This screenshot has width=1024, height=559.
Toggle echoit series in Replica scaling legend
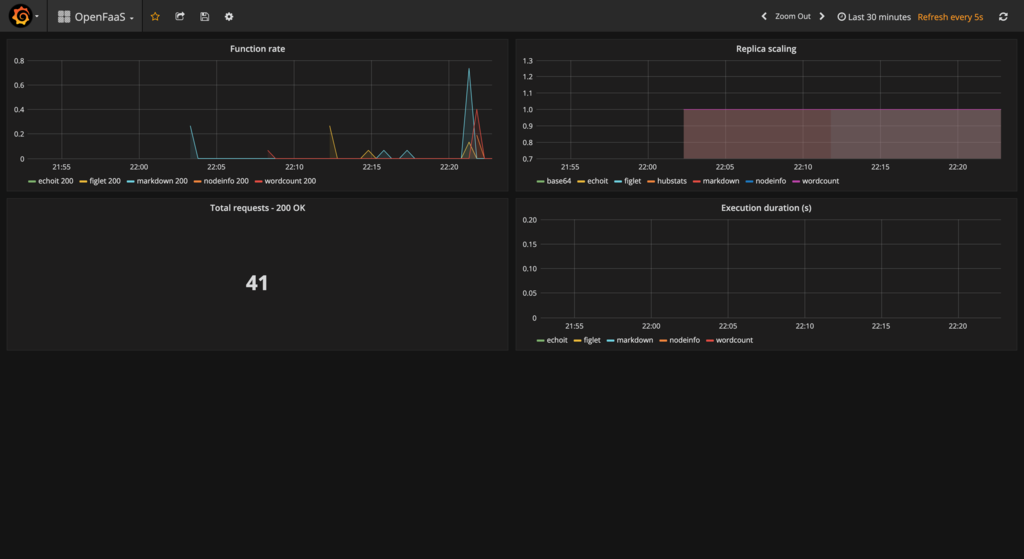(593, 181)
